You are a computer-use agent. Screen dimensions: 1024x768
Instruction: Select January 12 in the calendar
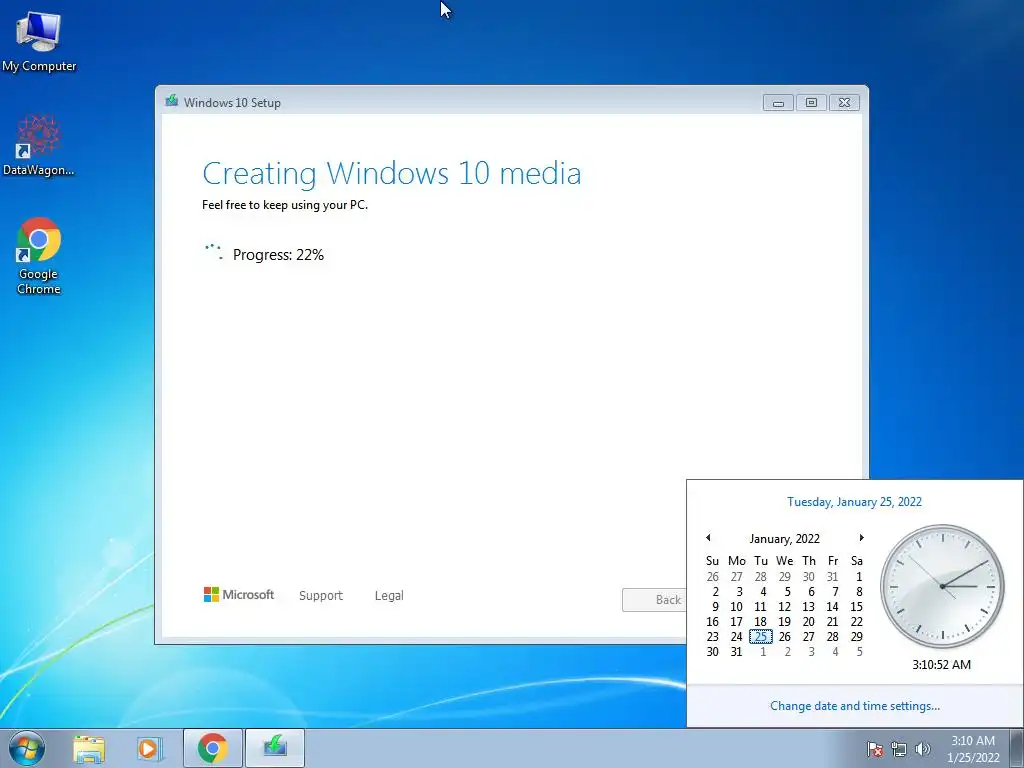pyautogui.click(x=784, y=607)
